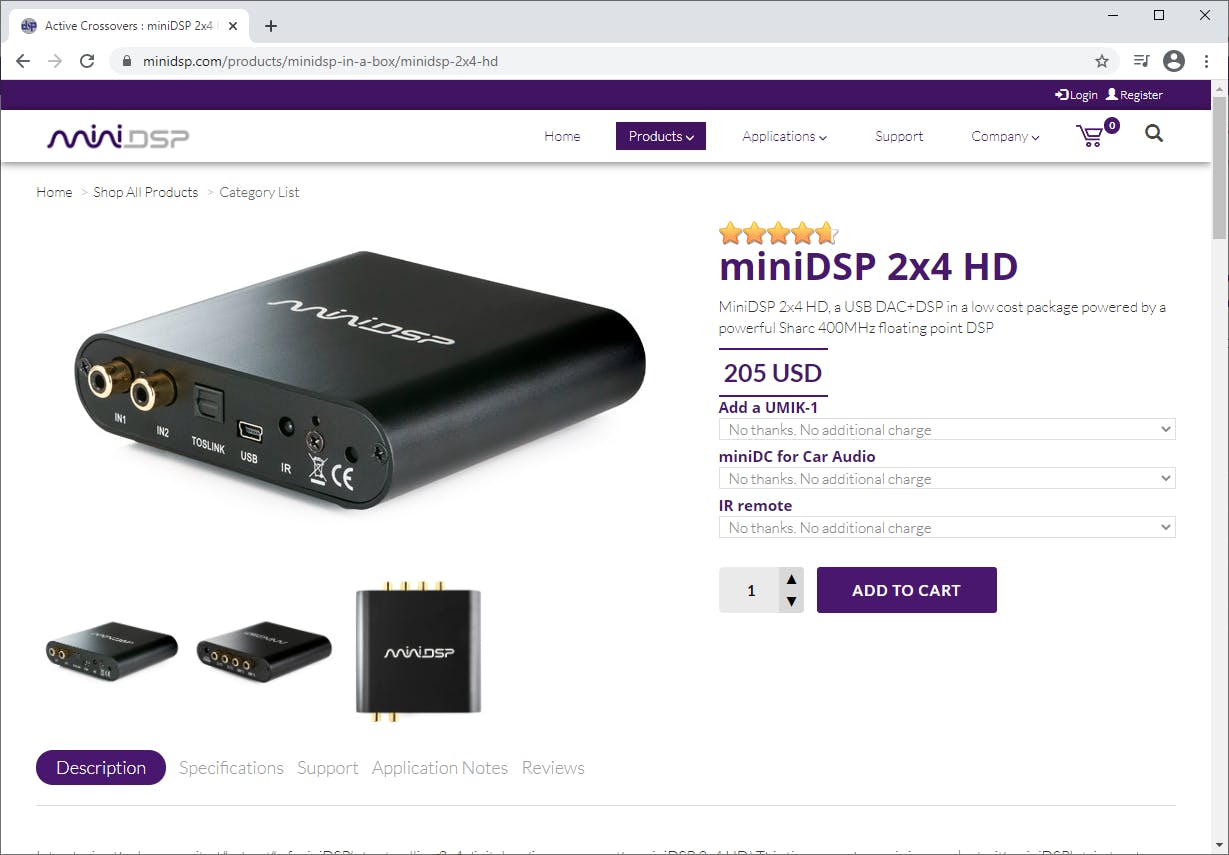This screenshot has width=1229, height=855.
Task: View site info via the padlock icon
Action: 126,61
